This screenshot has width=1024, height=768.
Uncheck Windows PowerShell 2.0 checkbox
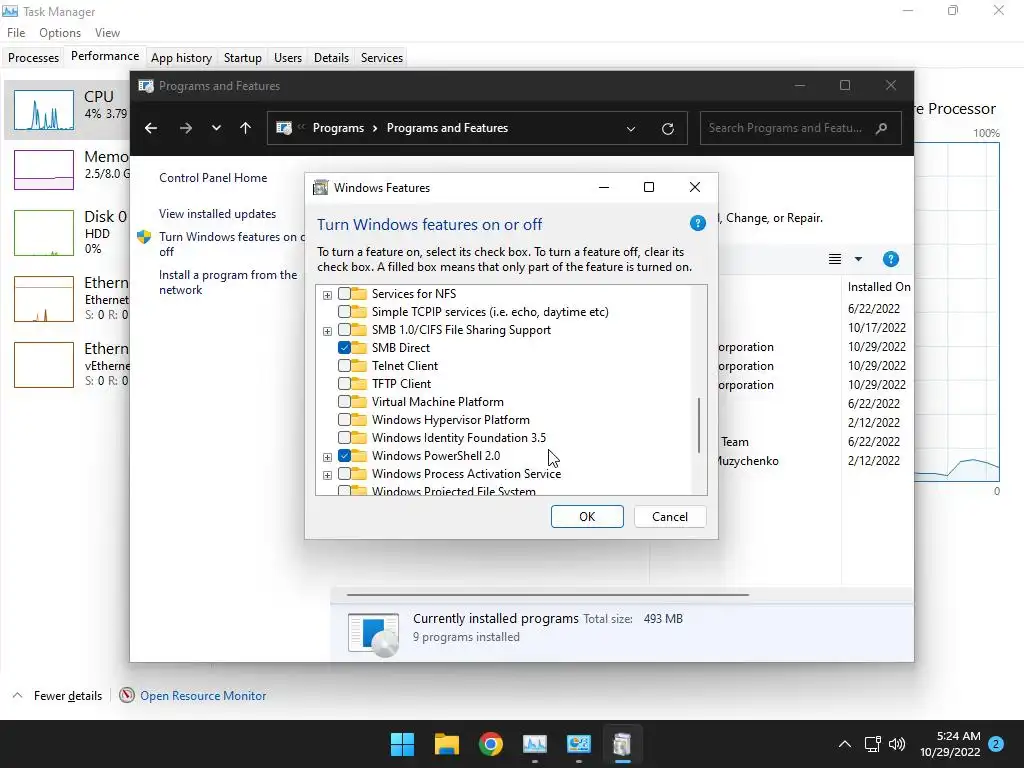click(344, 456)
